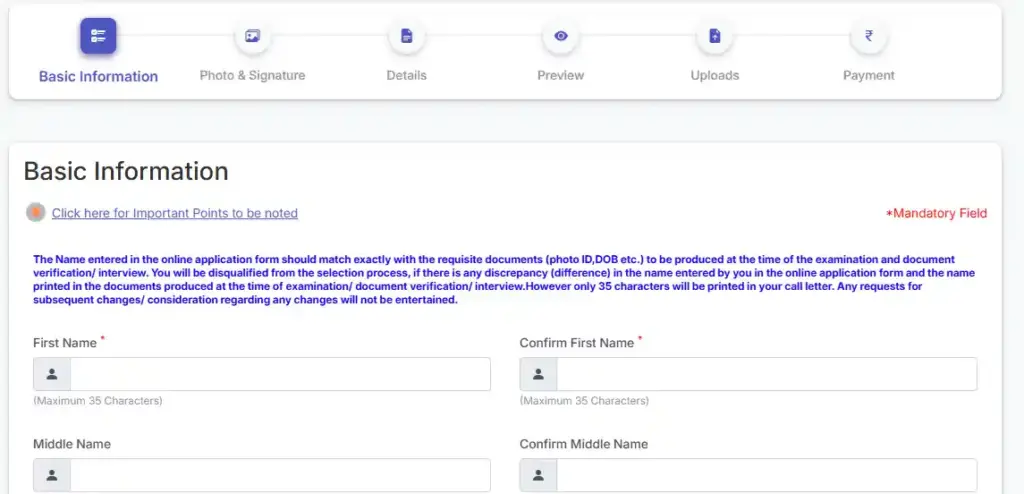Screen dimensions: 1024x494
Task: Click the orange bullet icon beside important points
Action: 36,212
